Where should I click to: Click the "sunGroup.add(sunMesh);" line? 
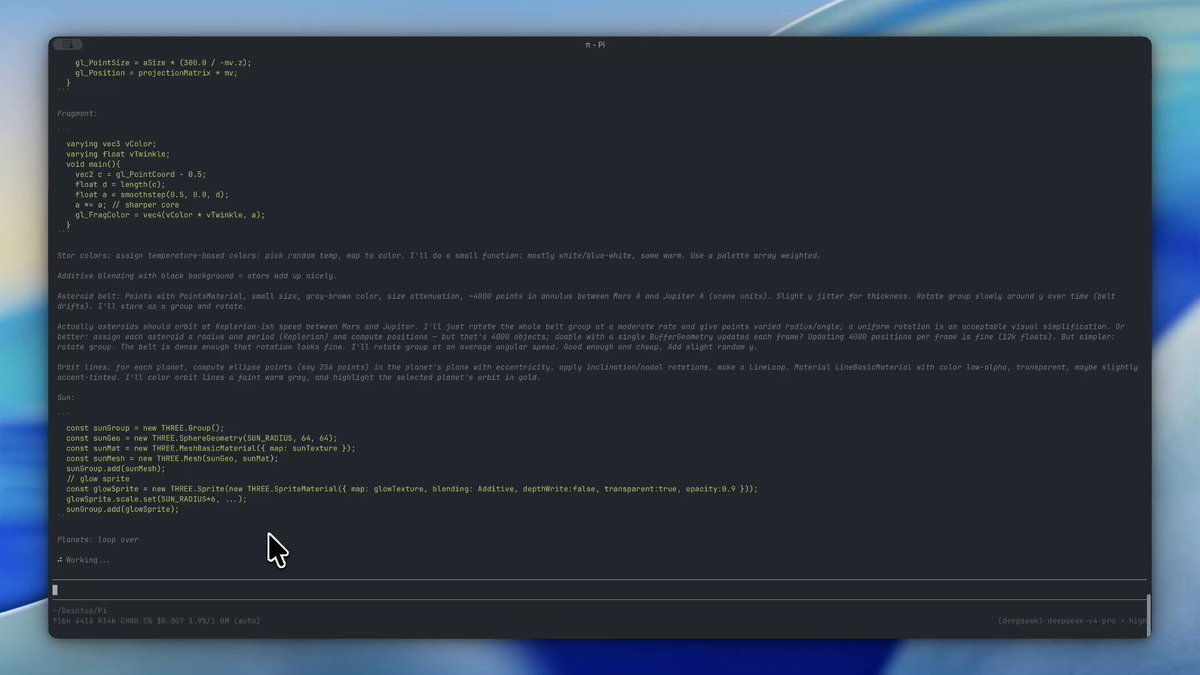click(116, 468)
